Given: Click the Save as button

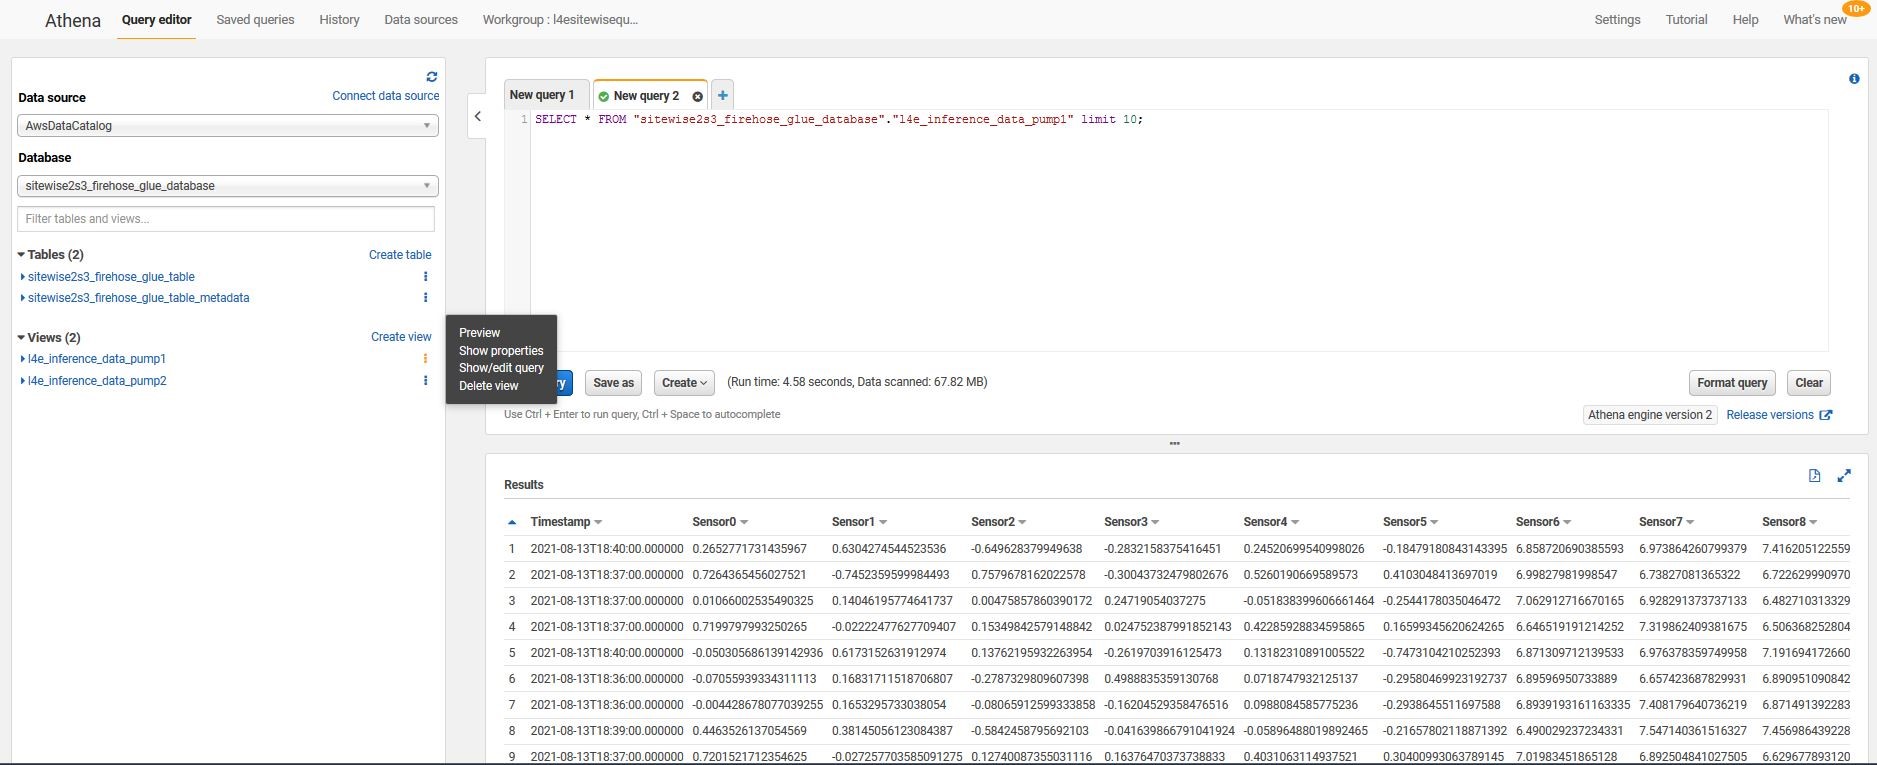Looking at the screenshot, I should click(613, 383).
